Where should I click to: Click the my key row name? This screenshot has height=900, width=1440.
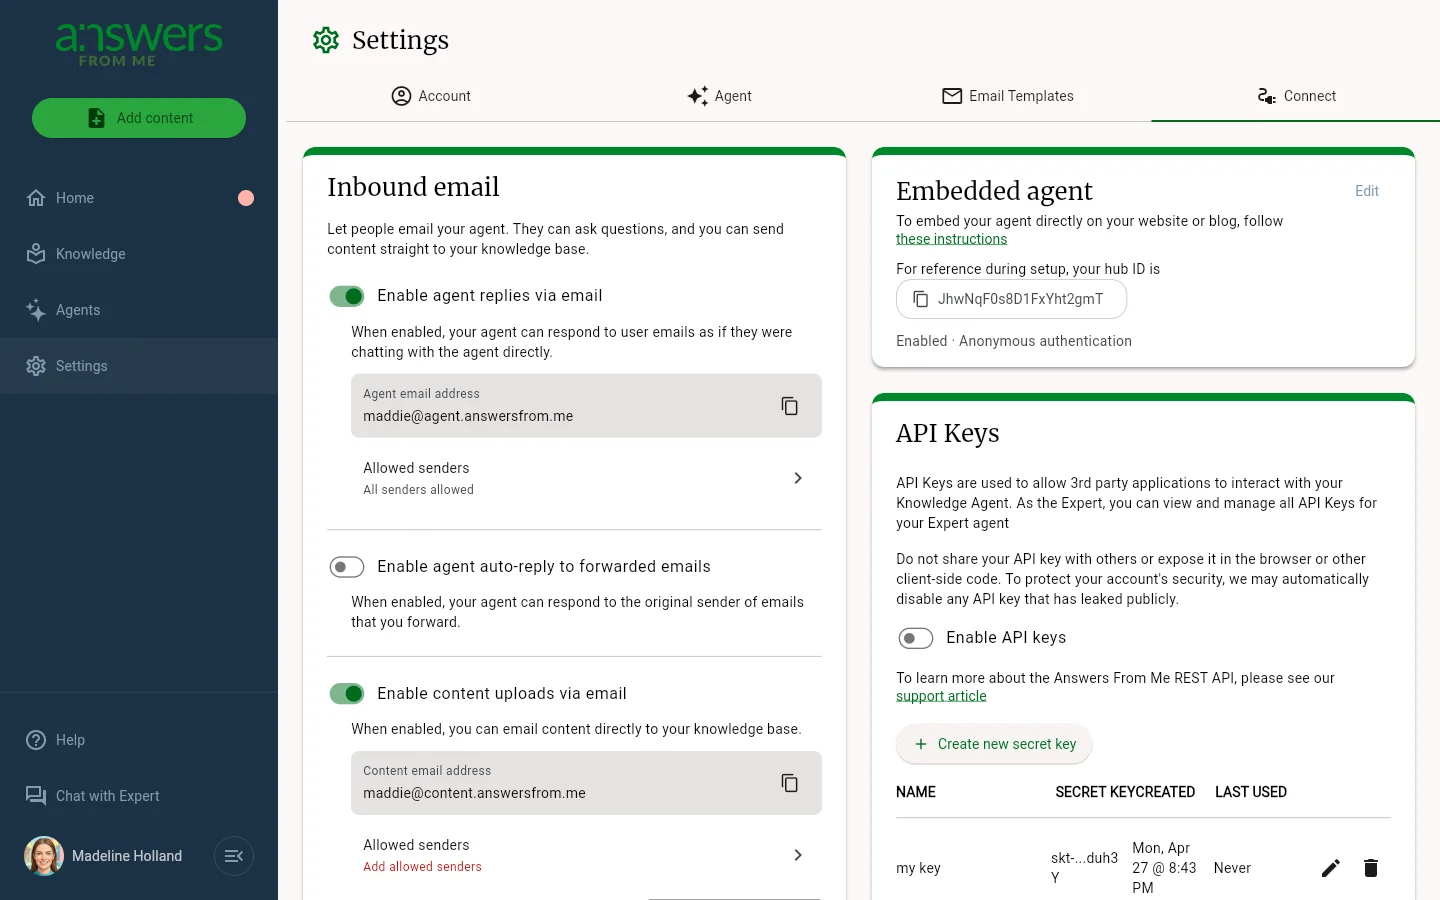tap(918, 868)
